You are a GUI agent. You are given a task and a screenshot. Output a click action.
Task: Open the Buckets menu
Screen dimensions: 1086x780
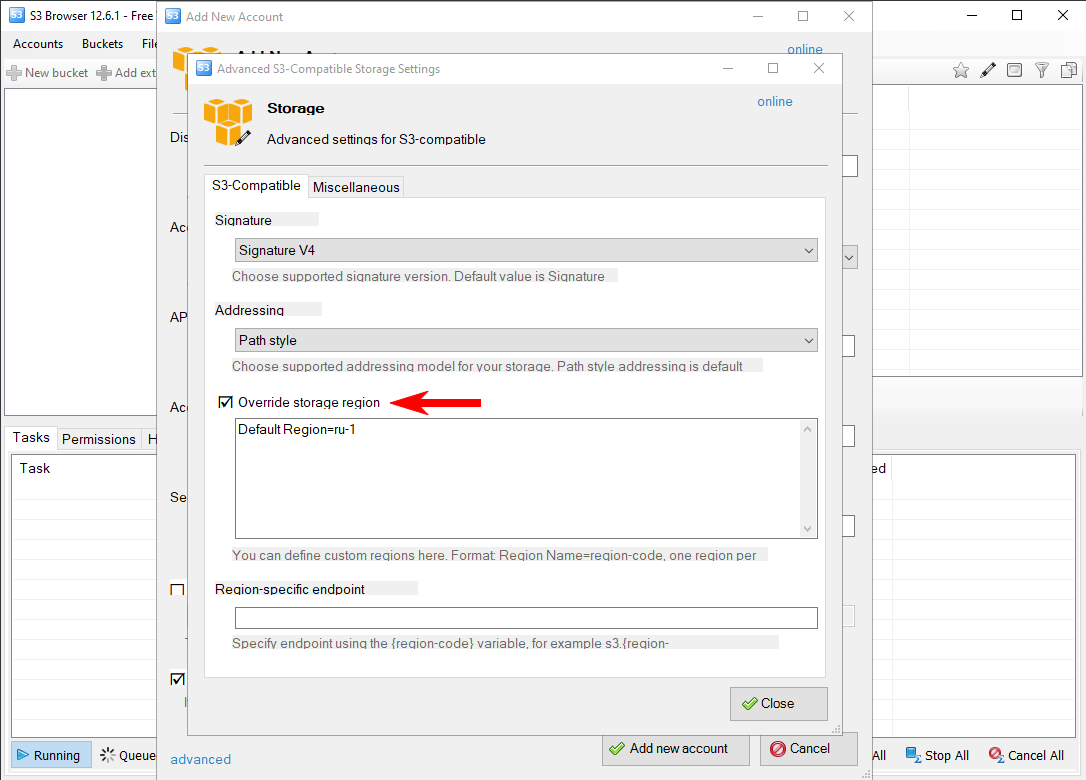click(x=103, y=44)
